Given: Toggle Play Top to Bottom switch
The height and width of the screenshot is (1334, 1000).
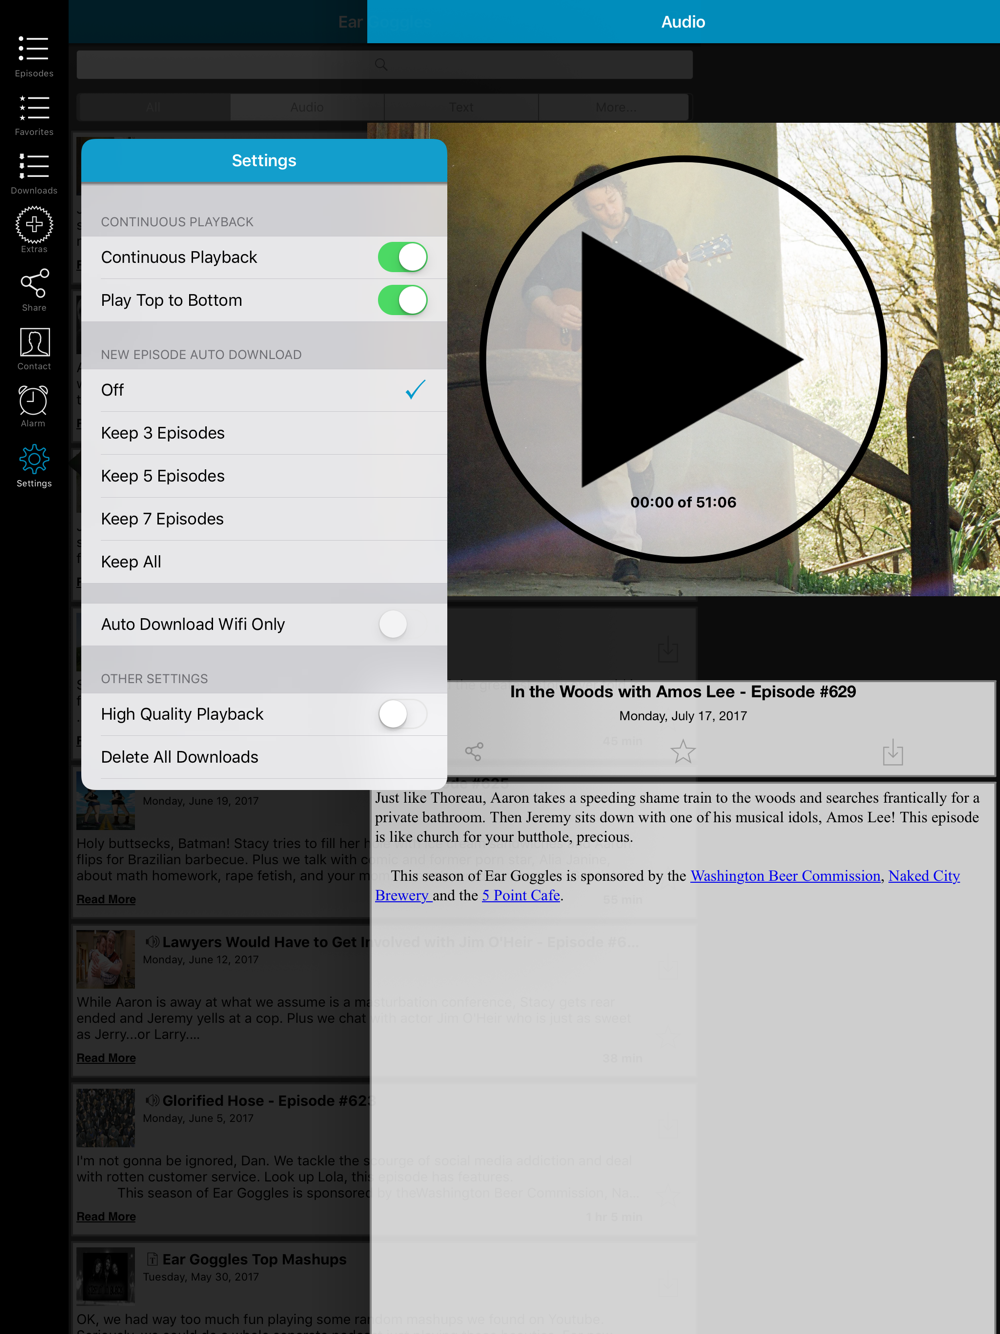Looking at the screenshot, I should coord(402,300).
